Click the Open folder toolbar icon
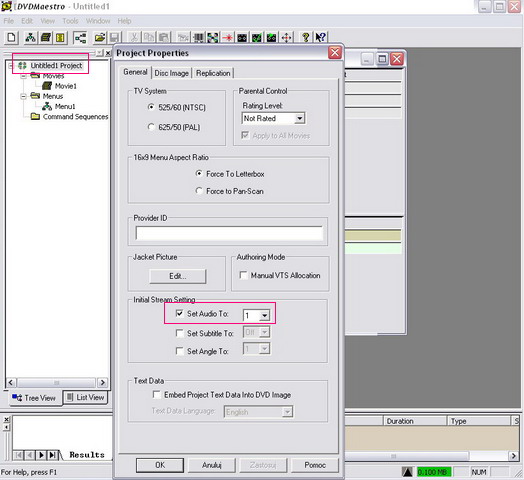Viewport: 524px width, 480px height. (x=100, y=37)
